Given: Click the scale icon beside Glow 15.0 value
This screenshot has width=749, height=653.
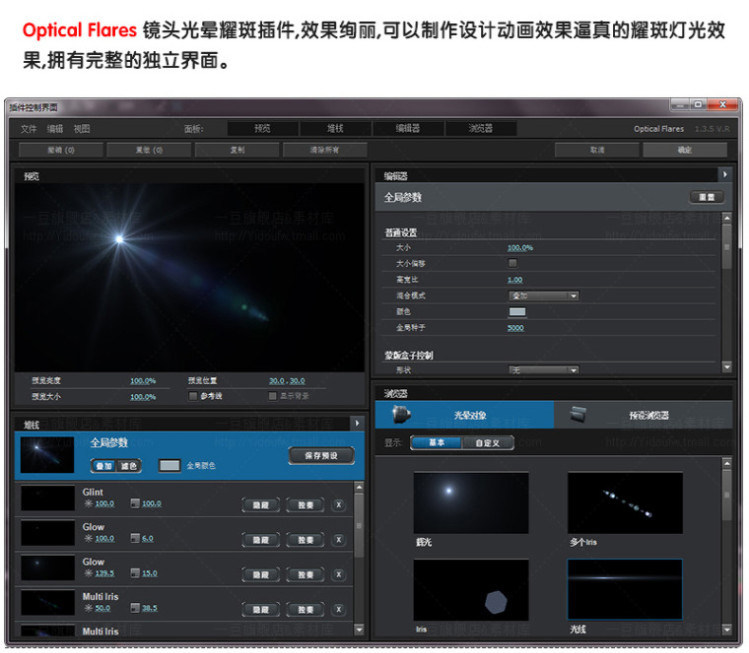Looking at the screenshot, I should coord(135,573).
